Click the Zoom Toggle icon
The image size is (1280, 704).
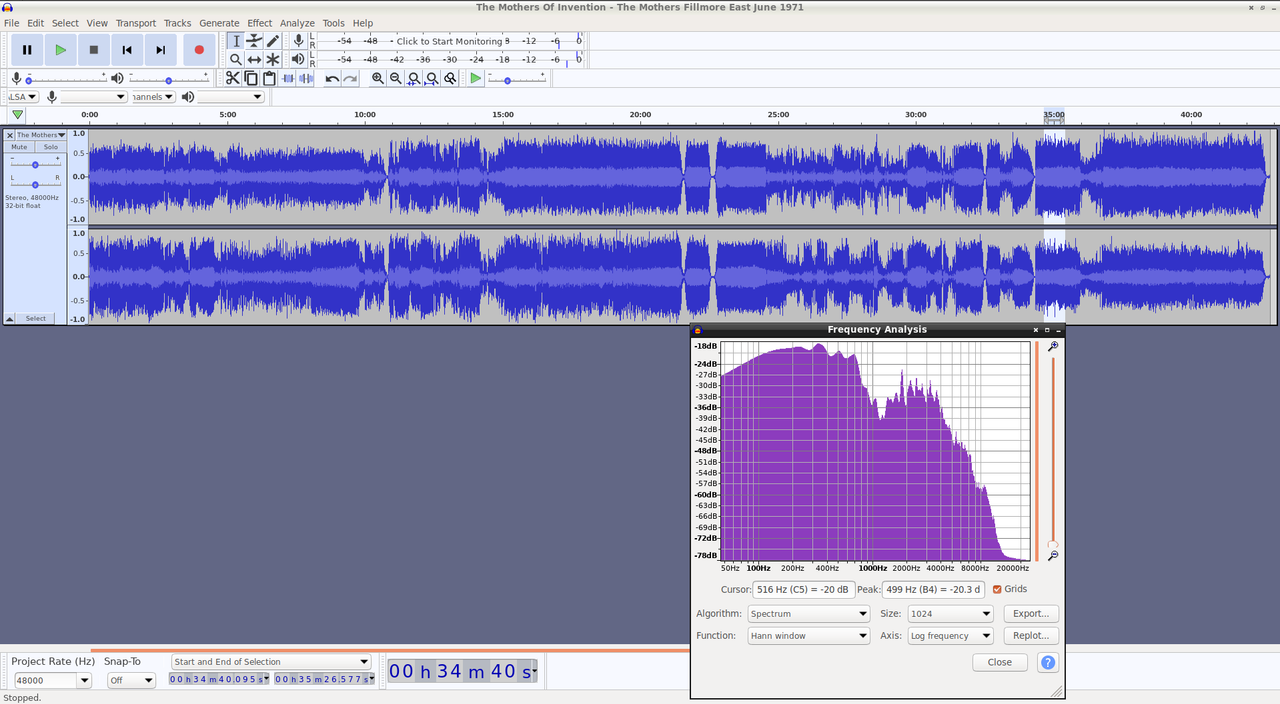point(451,78)
